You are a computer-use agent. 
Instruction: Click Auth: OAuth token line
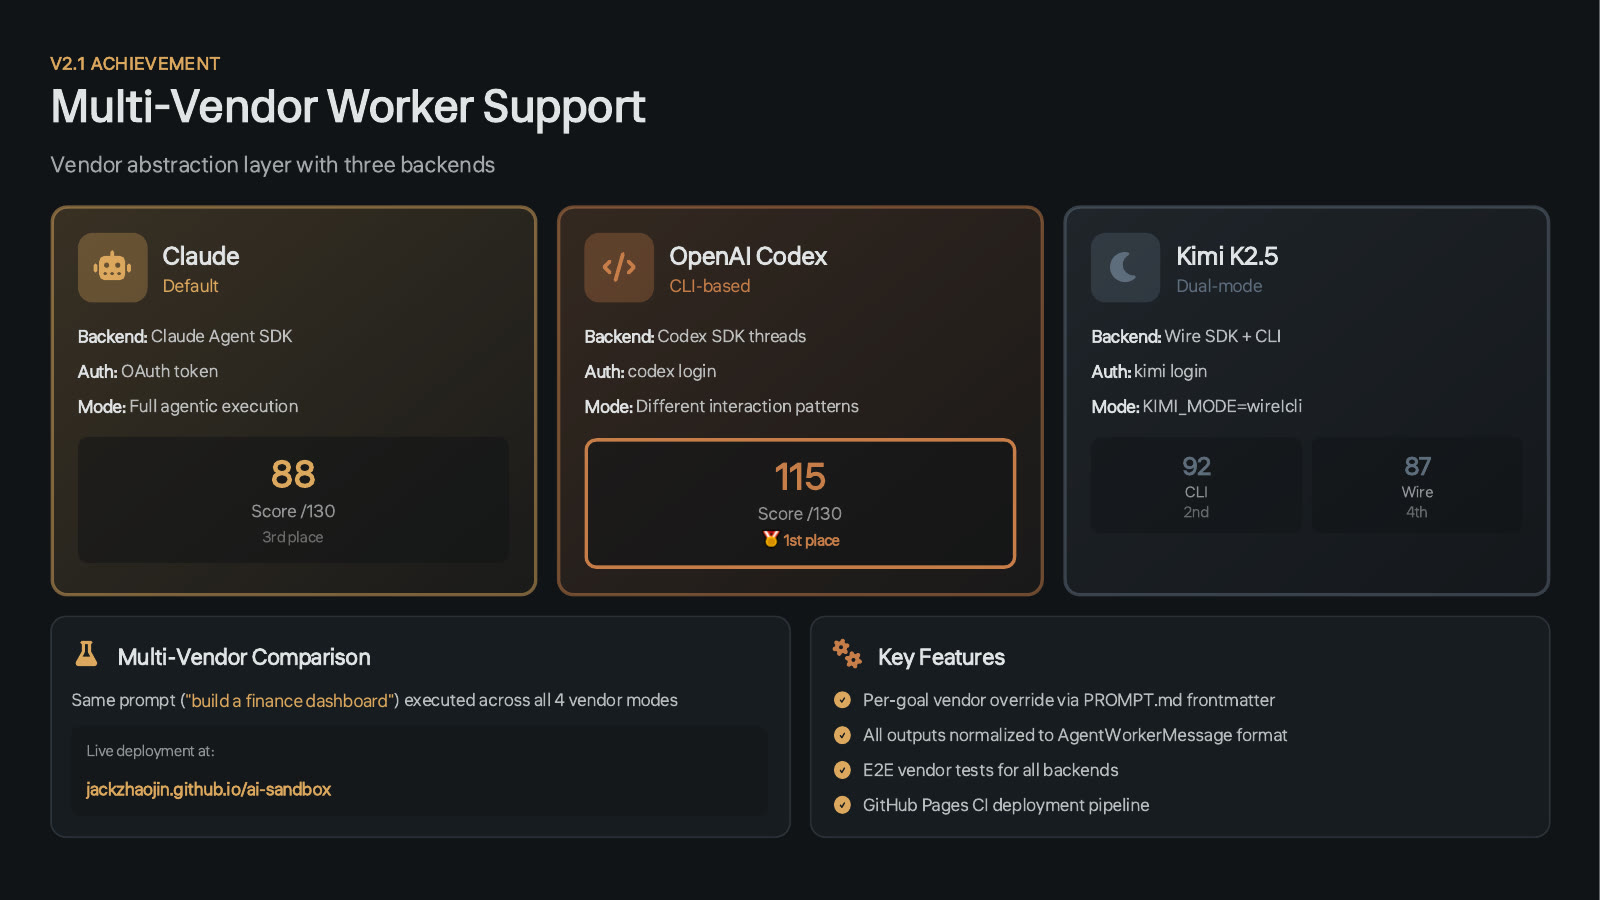pyautogui.click(x=148, y=371)
